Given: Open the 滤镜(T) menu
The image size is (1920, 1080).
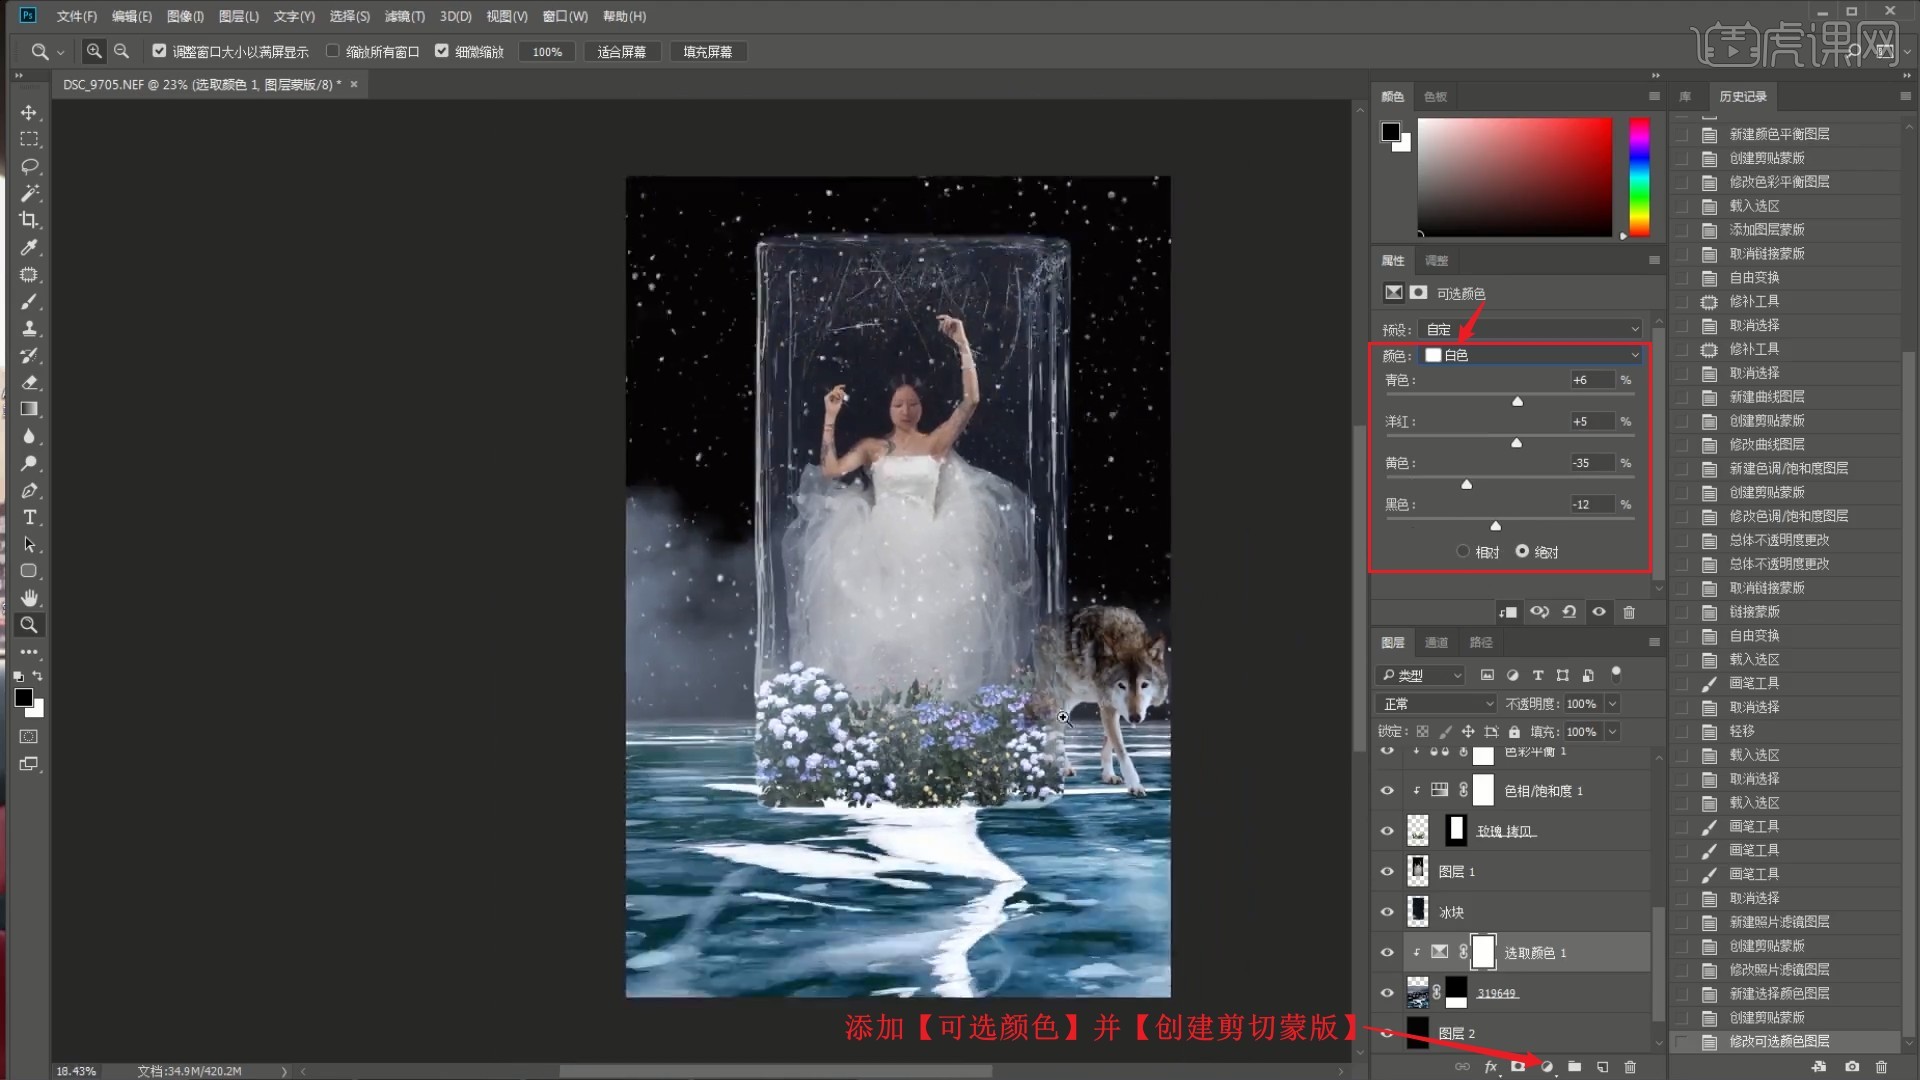Looking at the screenshot, I should [404, 16].
